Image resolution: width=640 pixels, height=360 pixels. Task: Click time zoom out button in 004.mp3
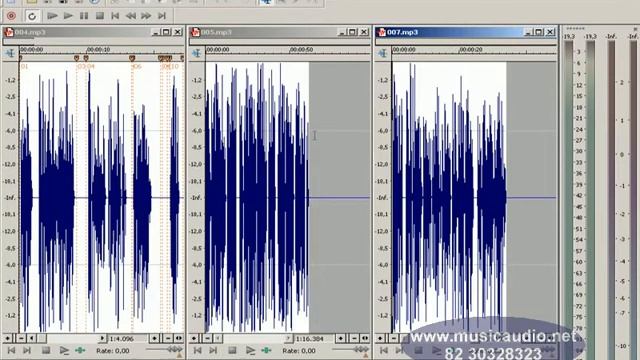168,338
